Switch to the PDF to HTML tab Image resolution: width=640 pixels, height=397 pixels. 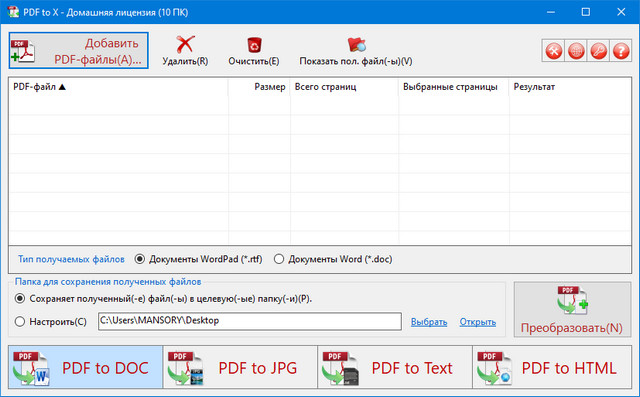552,367
